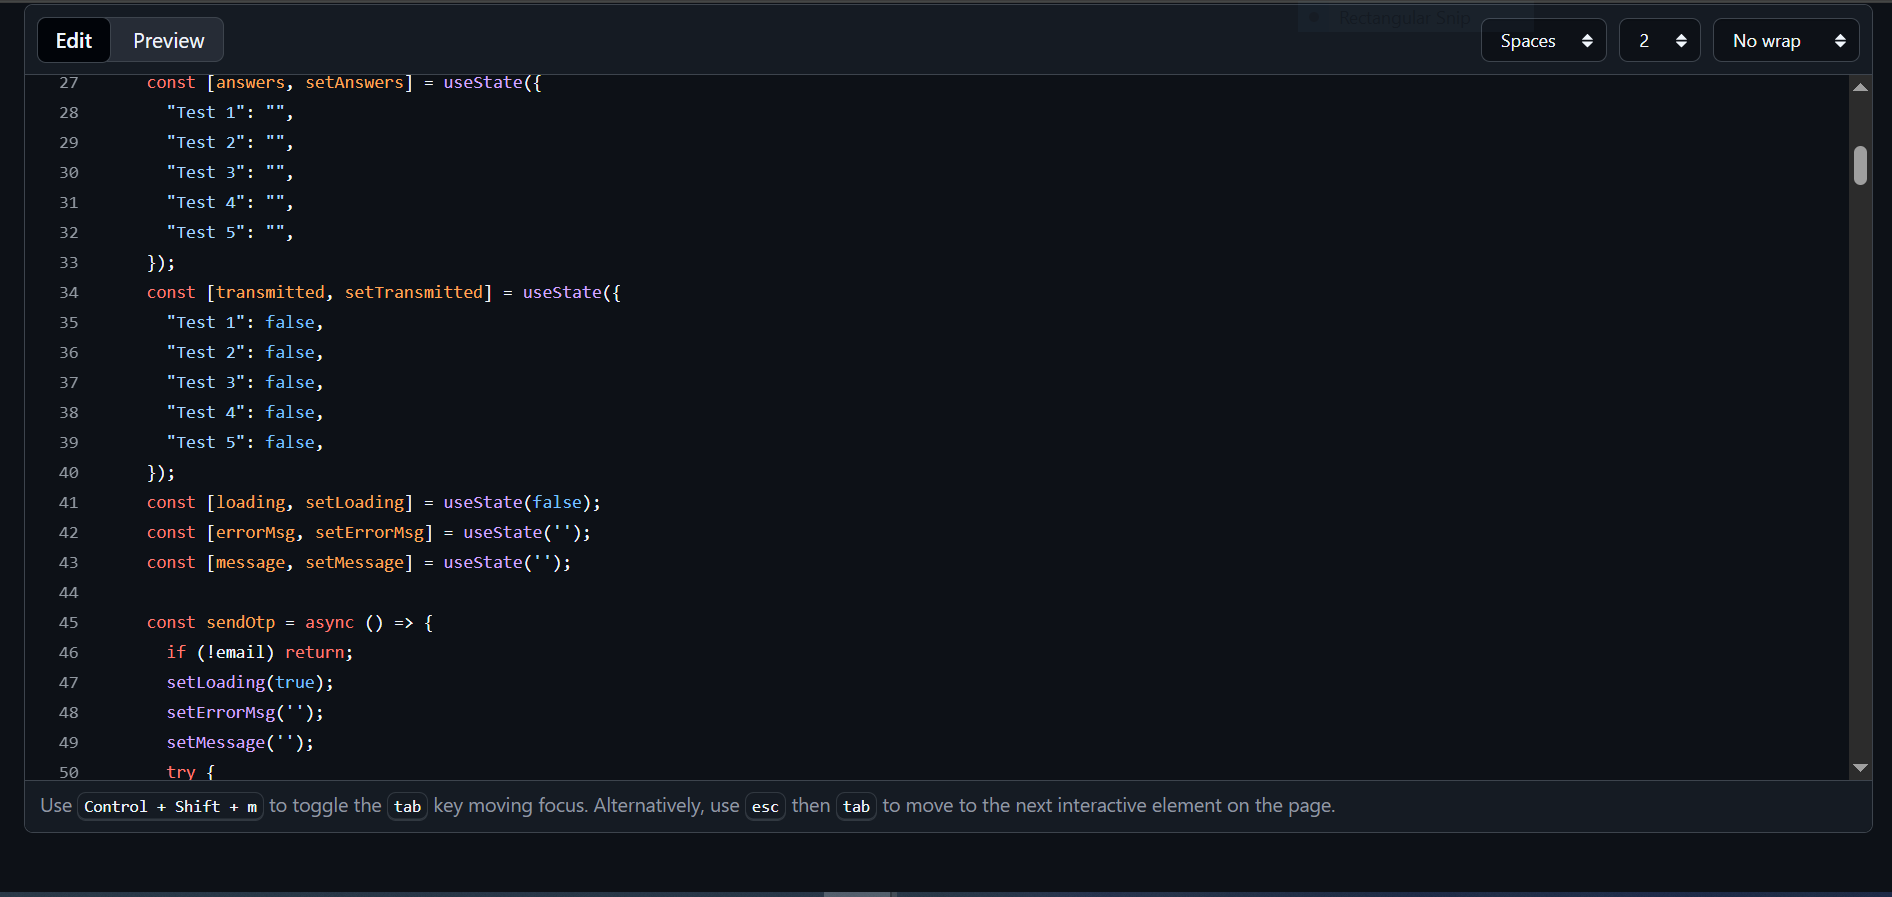
Task: Click 'false' value on "Test 4" line 38
Action: 290,413
